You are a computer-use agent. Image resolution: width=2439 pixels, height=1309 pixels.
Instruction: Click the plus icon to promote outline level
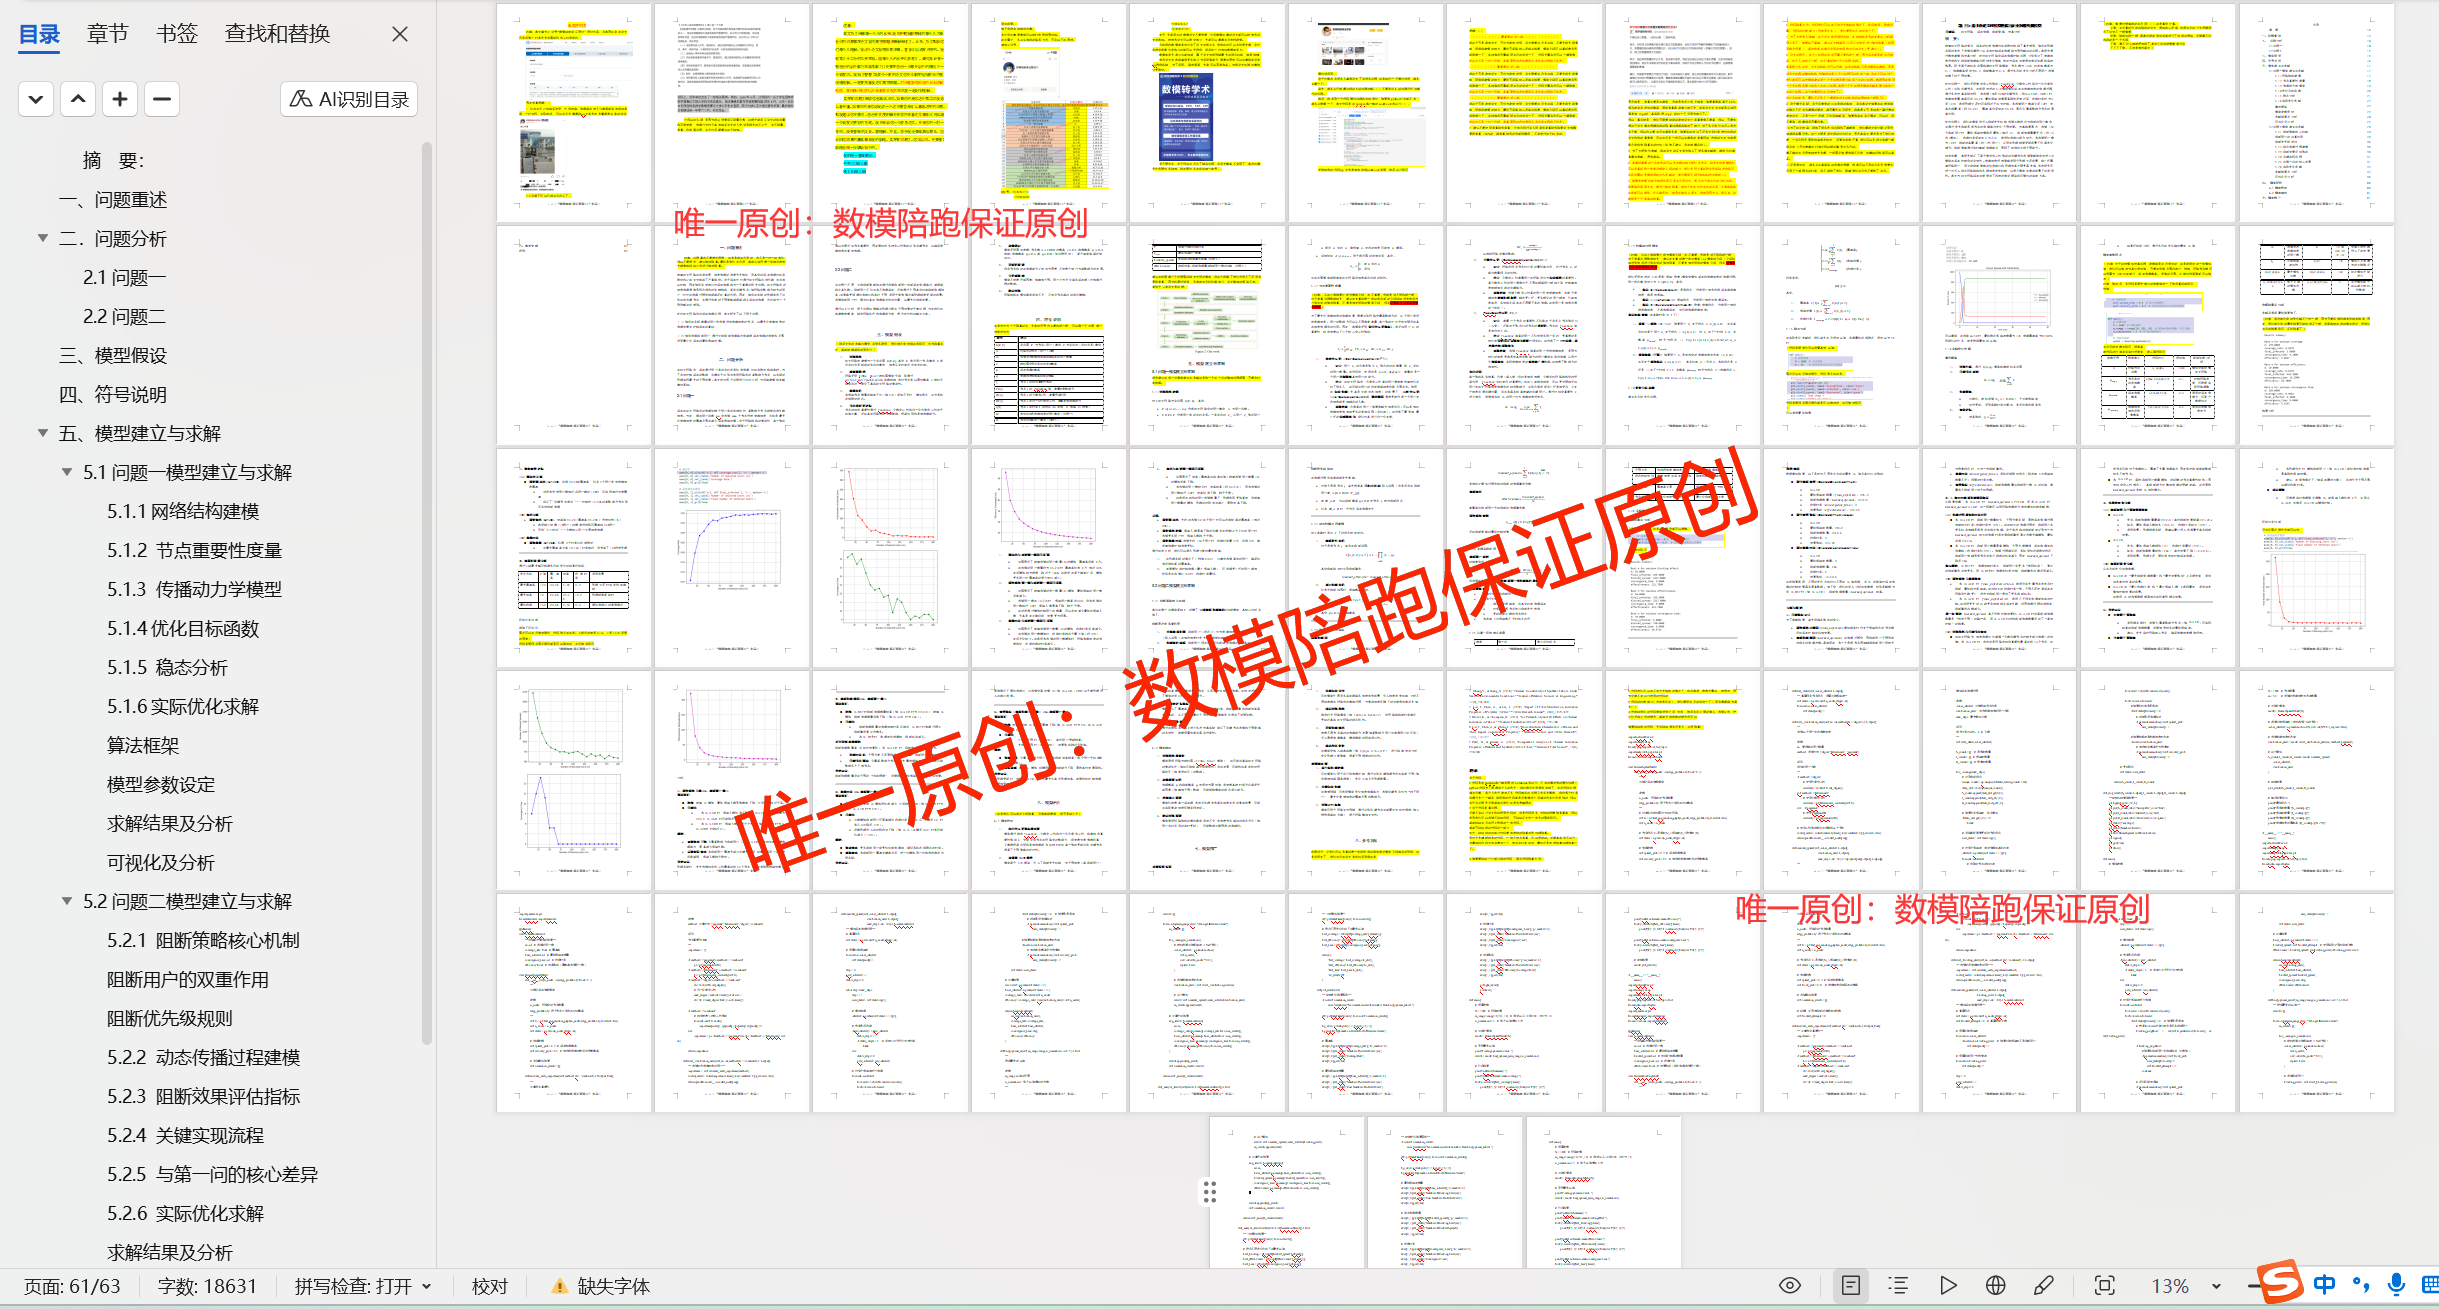coord(120,99)
